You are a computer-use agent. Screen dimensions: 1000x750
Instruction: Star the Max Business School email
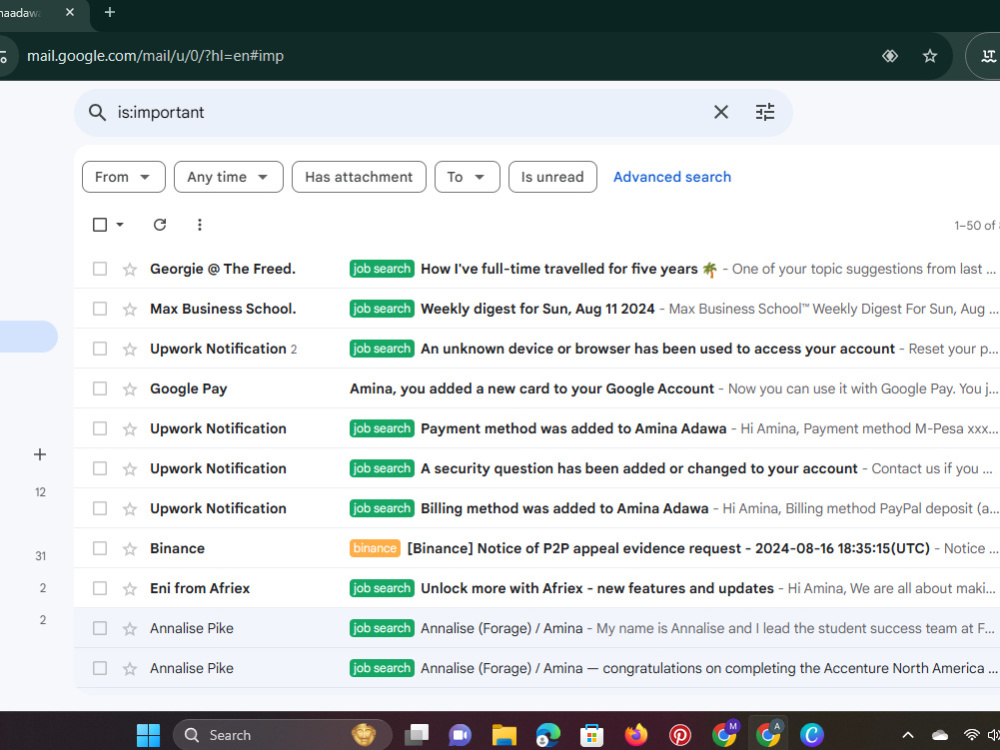(x=130, y=309)
